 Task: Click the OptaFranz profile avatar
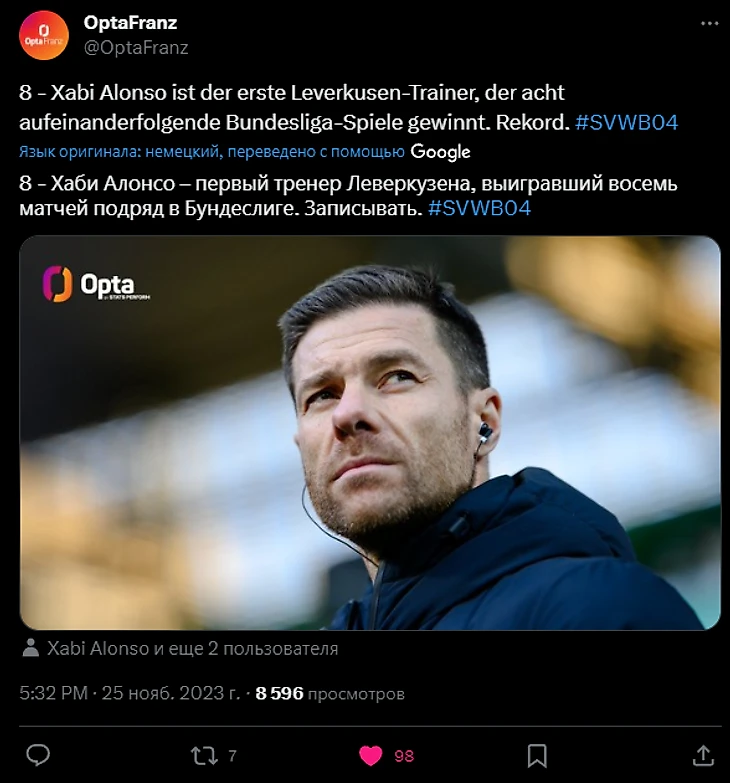tap(44, 34)
